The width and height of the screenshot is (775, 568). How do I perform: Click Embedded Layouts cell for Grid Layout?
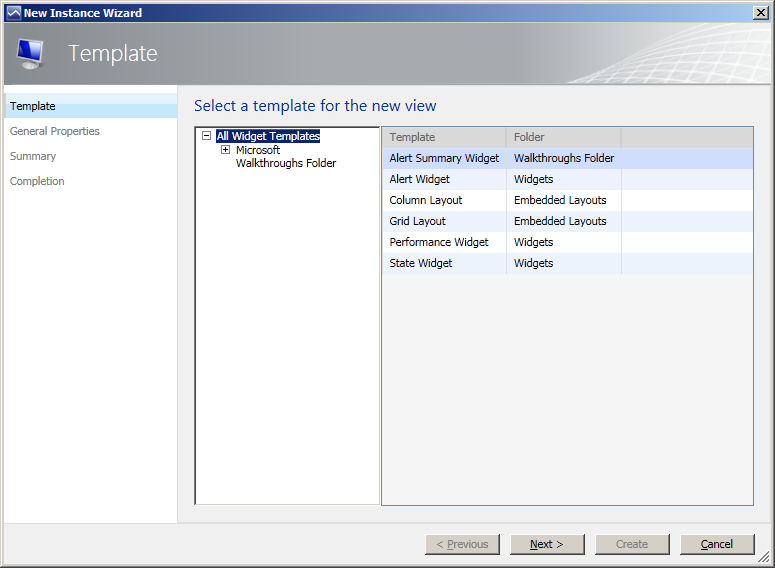tap(564, 221)
